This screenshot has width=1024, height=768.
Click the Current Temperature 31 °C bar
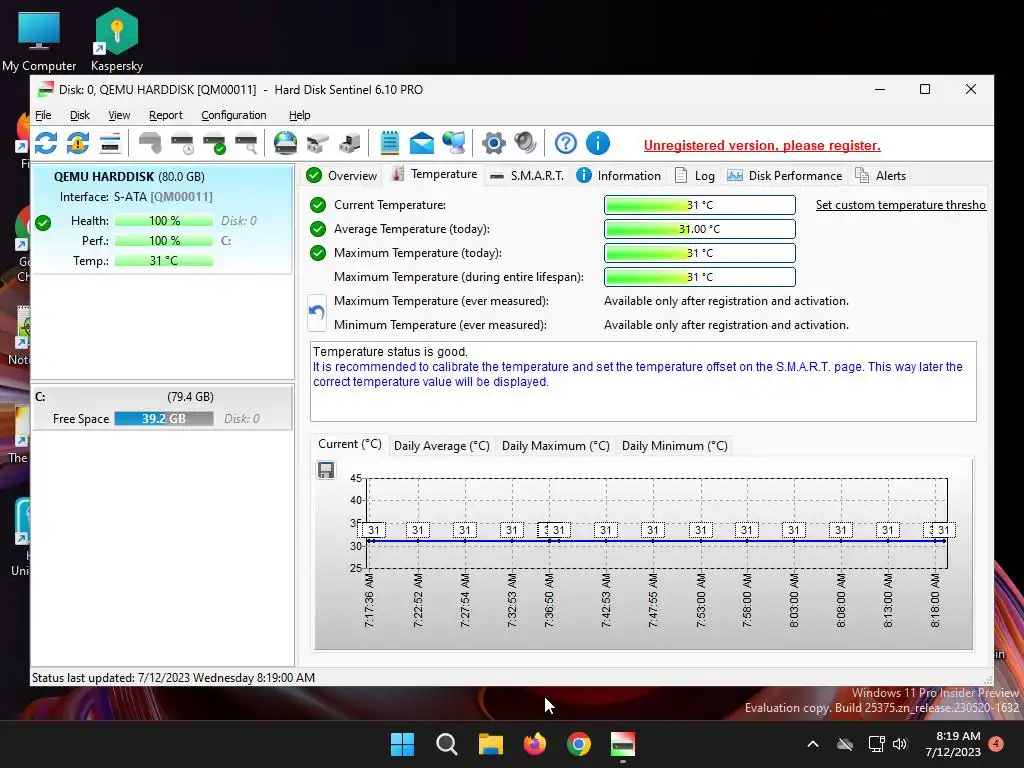[699, 205]
